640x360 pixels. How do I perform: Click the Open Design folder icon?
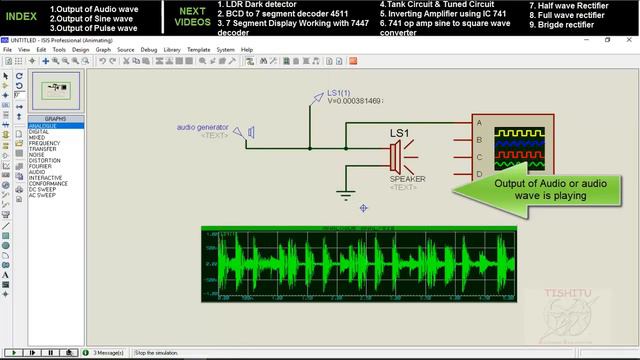coord(19,143)
